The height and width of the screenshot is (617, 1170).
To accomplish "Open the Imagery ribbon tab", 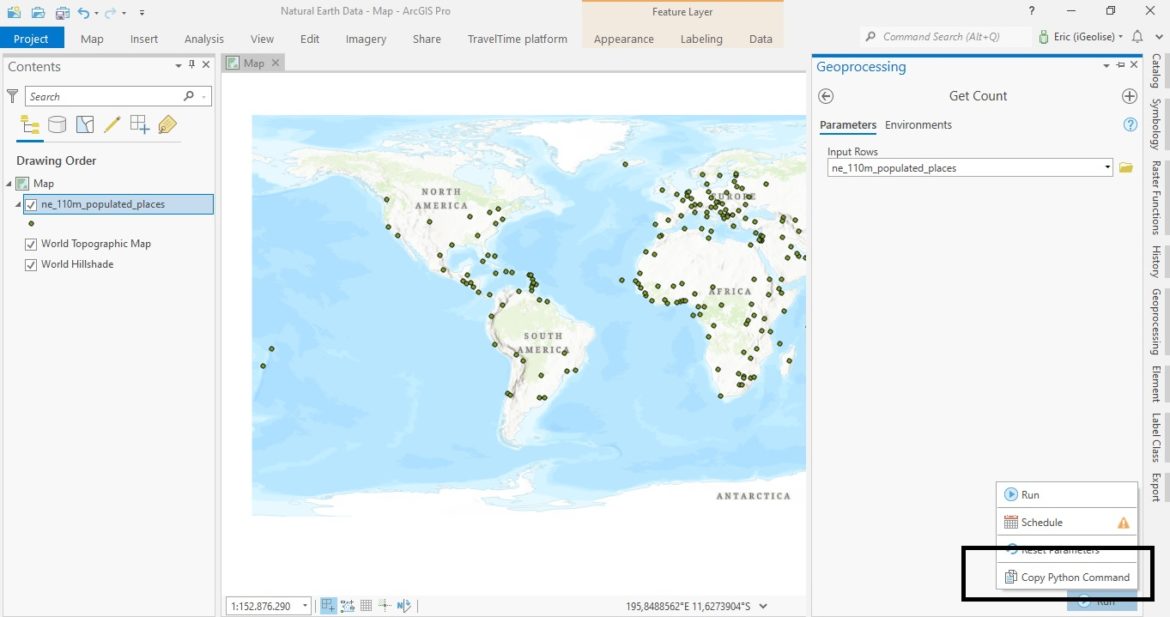I will tap(366, 39).
